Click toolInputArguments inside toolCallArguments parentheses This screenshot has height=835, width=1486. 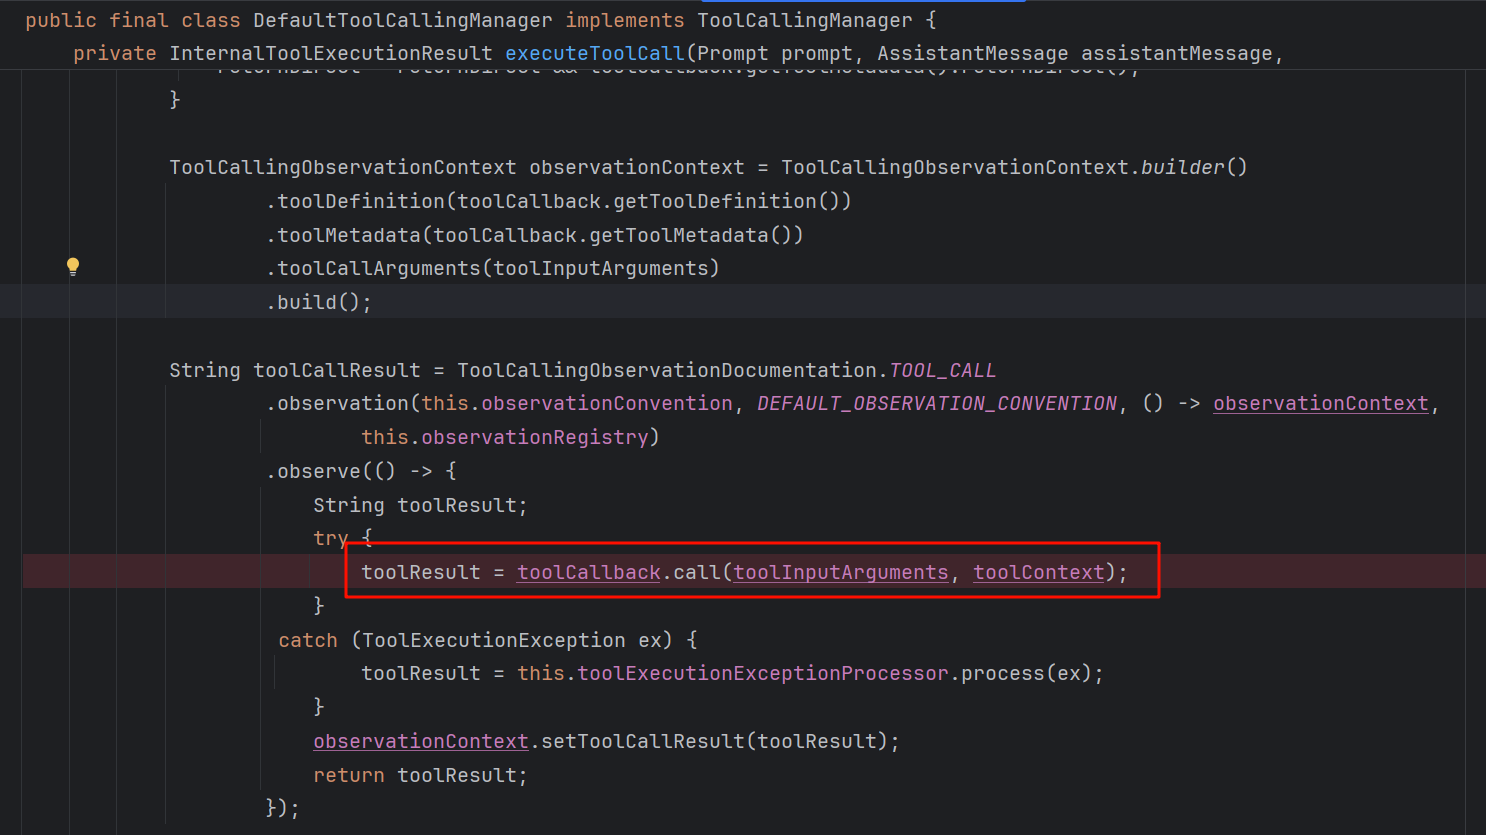click(x=601, y=268)
